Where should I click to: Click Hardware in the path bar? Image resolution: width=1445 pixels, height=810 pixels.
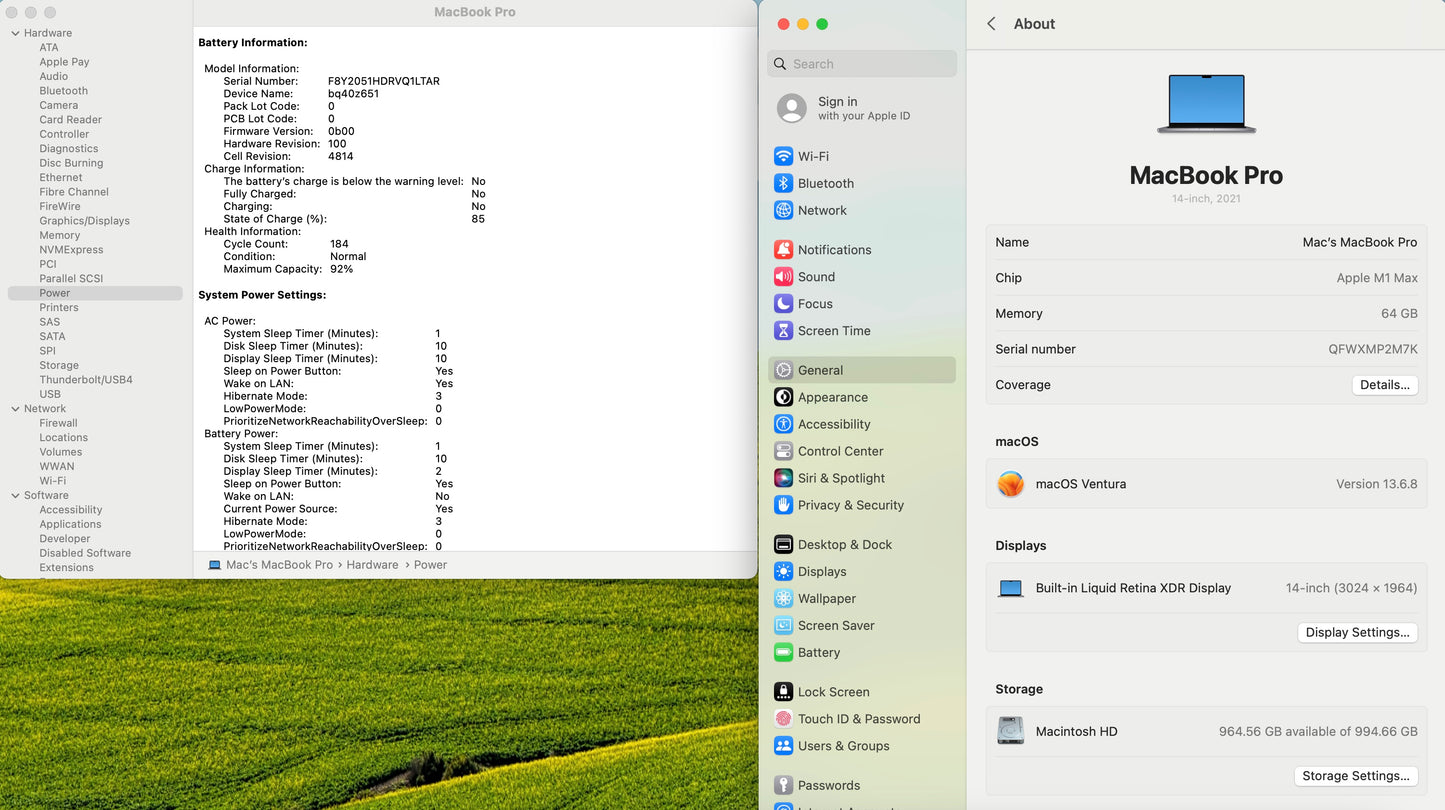[372, 565]
